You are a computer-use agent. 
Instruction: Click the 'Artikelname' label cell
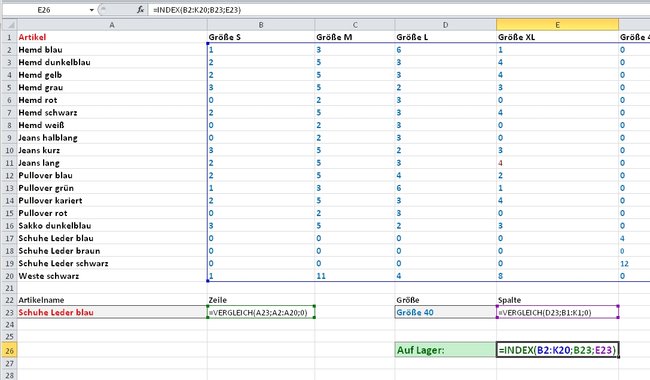112,300
